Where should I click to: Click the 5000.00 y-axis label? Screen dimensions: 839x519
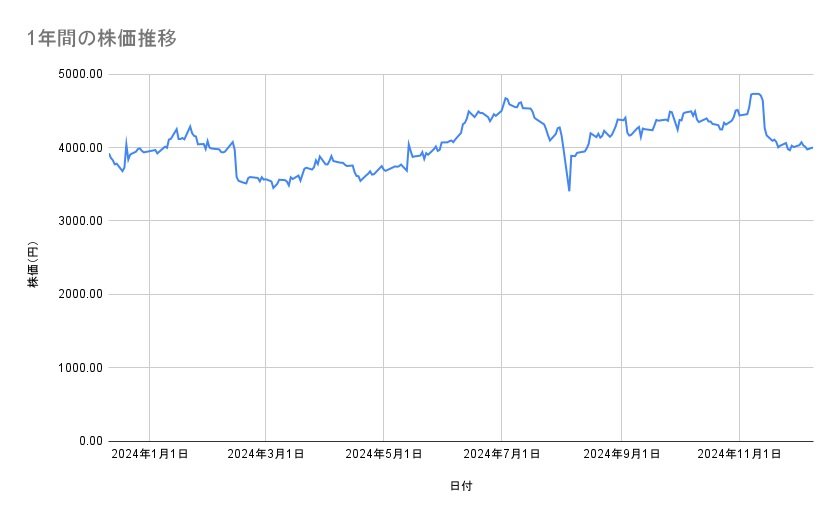pyautogui.click(x=78, y=74)
